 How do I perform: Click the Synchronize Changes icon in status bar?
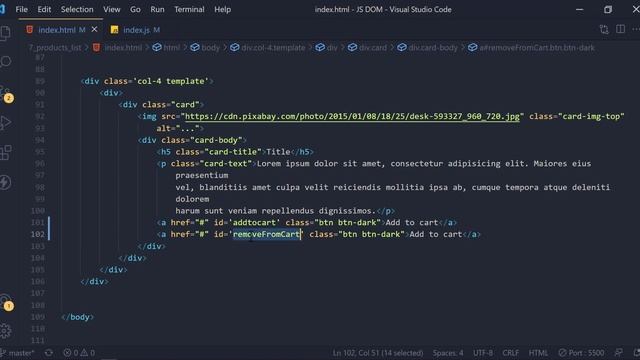click(x=49, y=353)
